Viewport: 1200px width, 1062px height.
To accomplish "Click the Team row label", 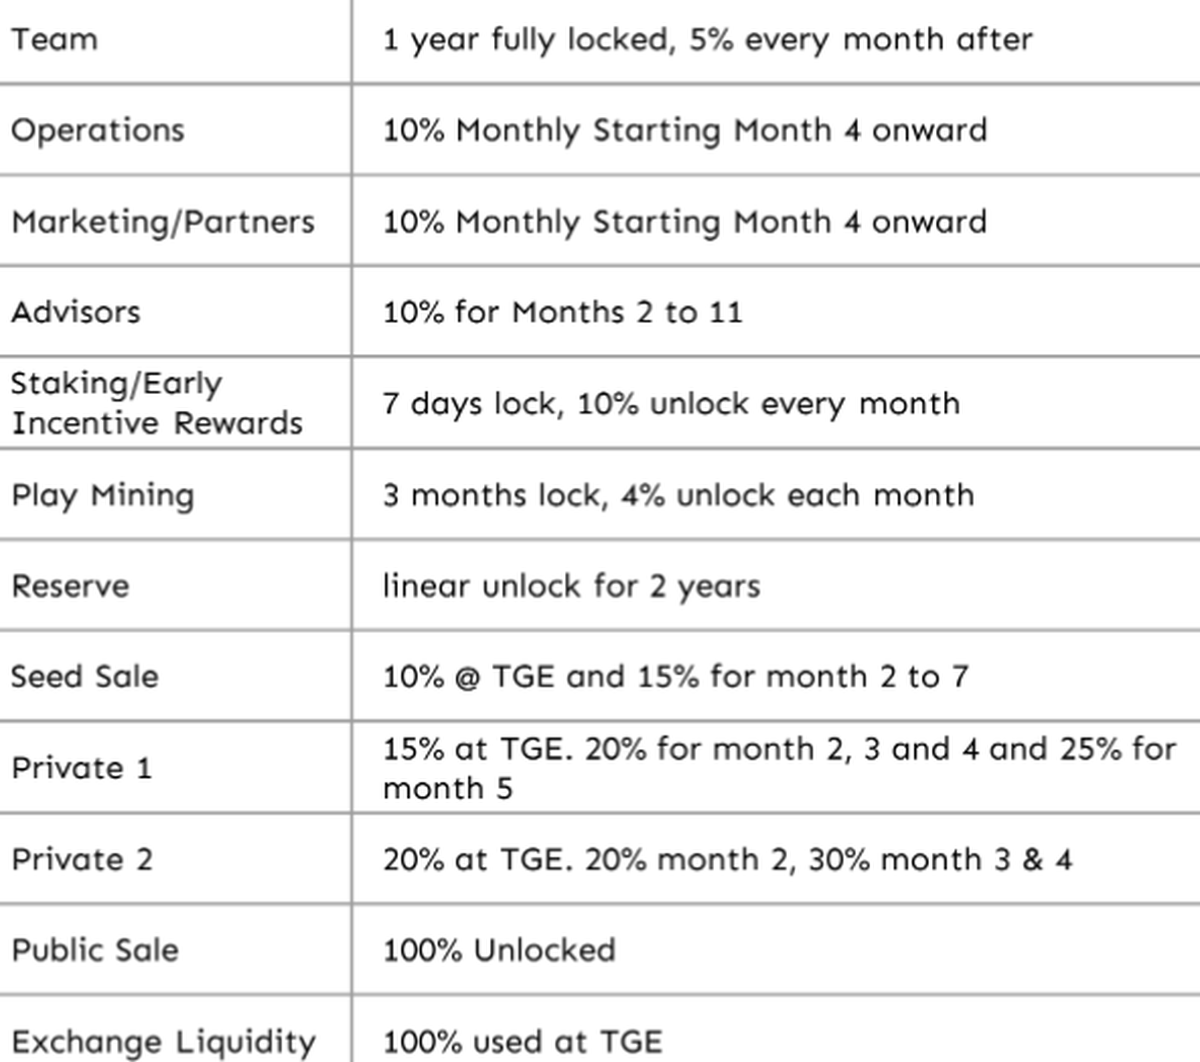I will click(x=55, y=40).
